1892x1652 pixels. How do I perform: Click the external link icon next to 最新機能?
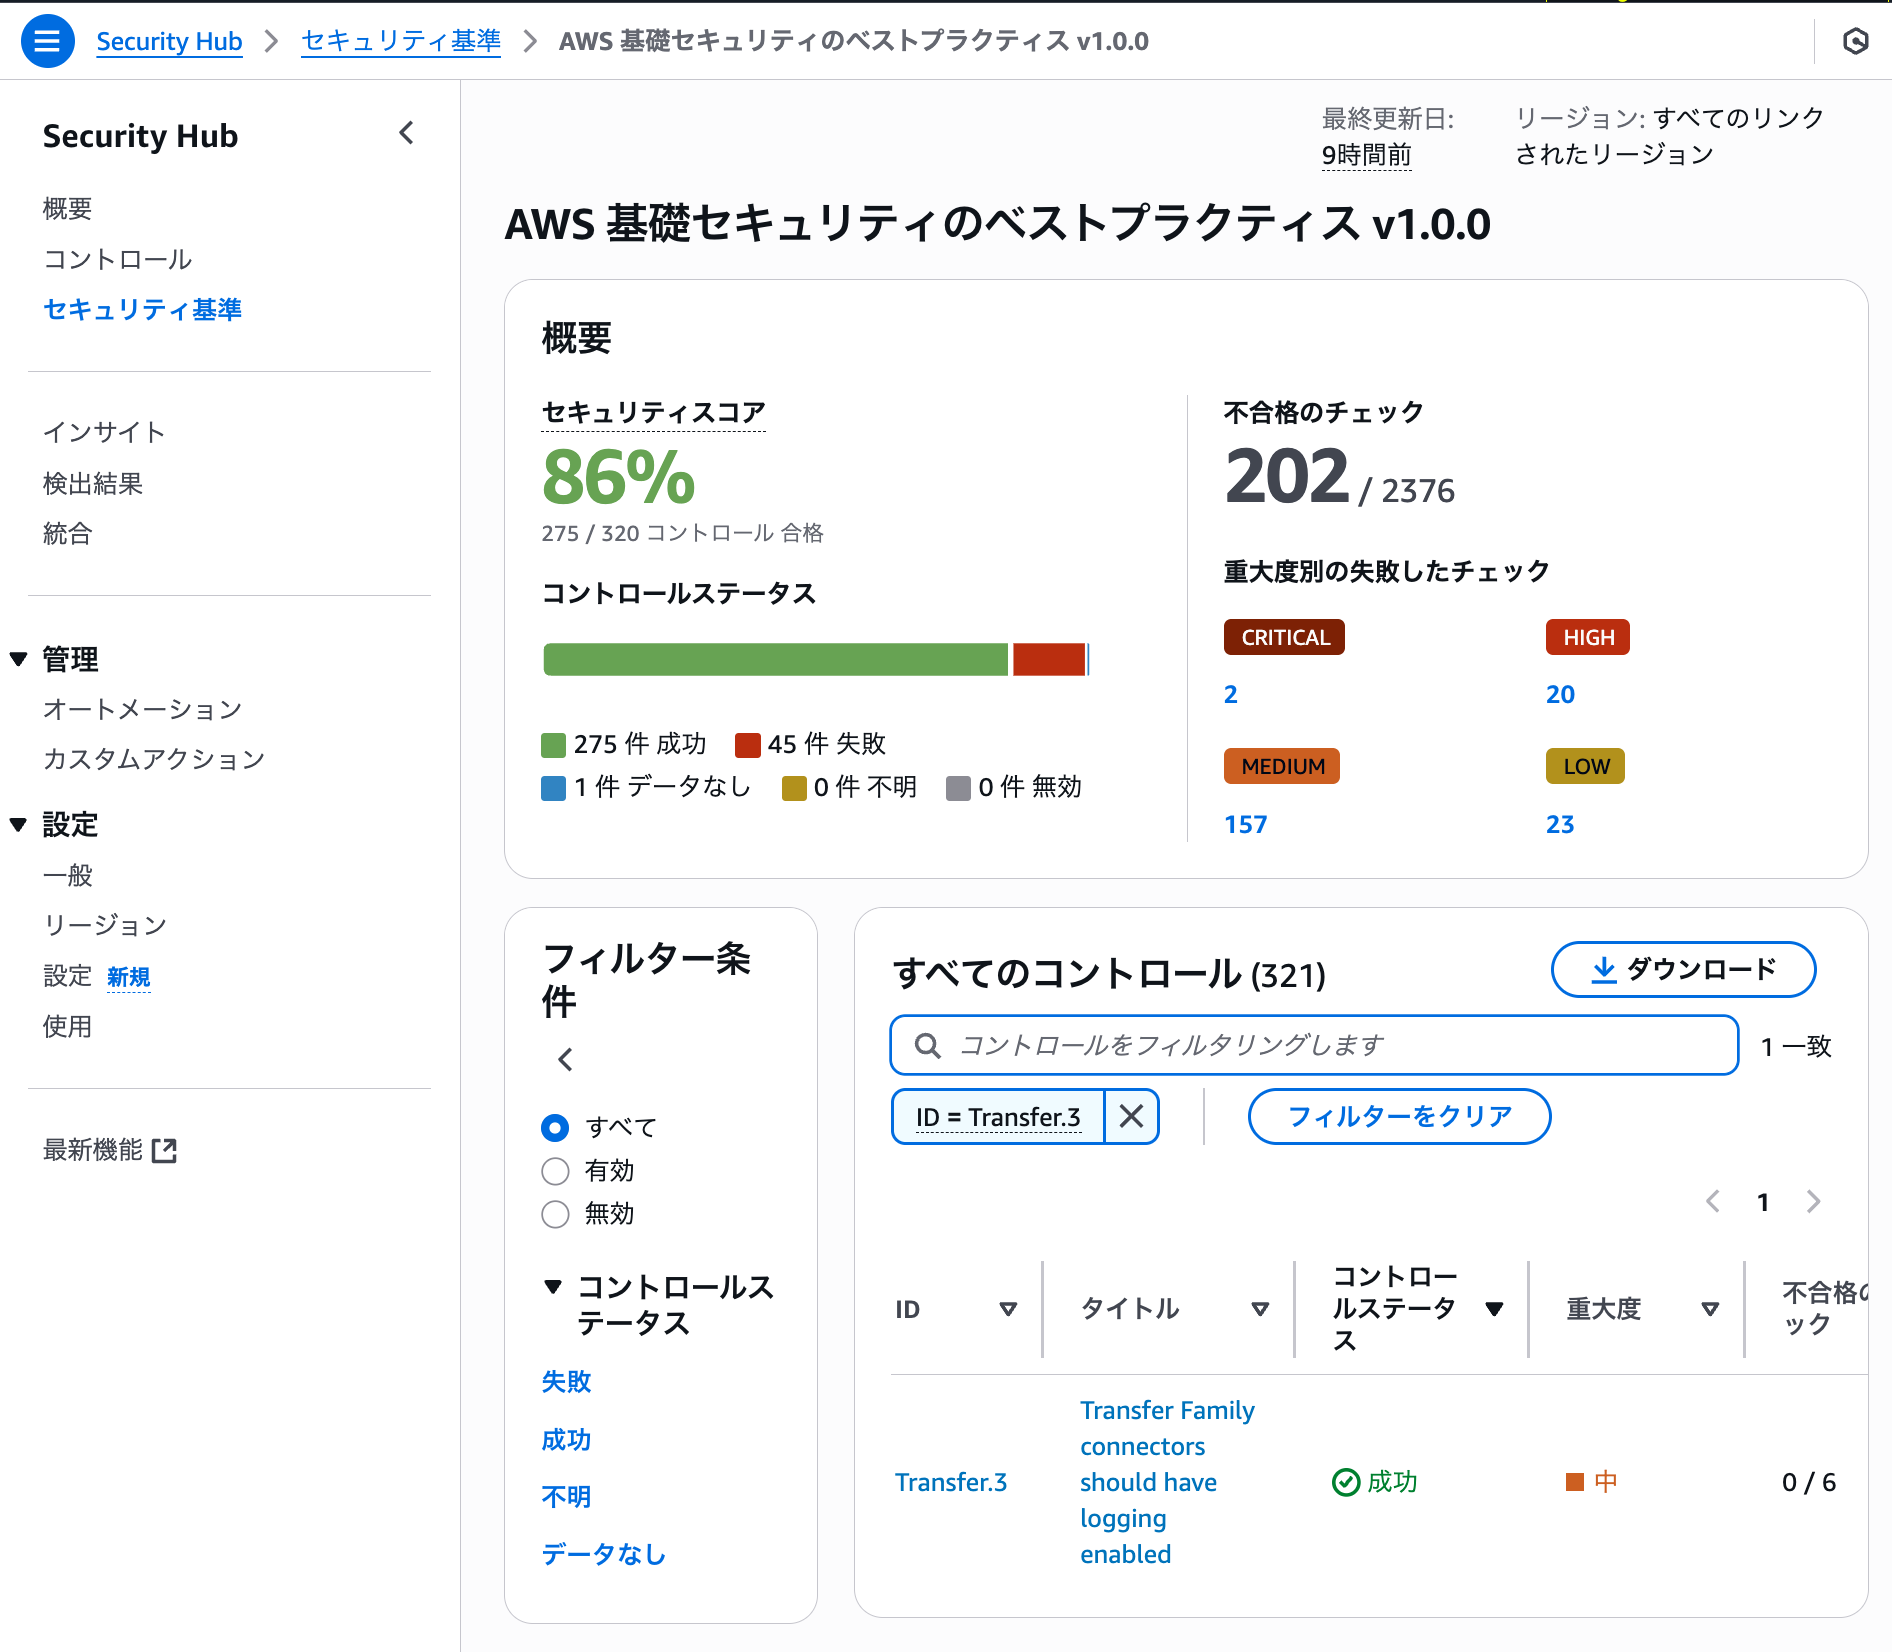point(164,1150)
